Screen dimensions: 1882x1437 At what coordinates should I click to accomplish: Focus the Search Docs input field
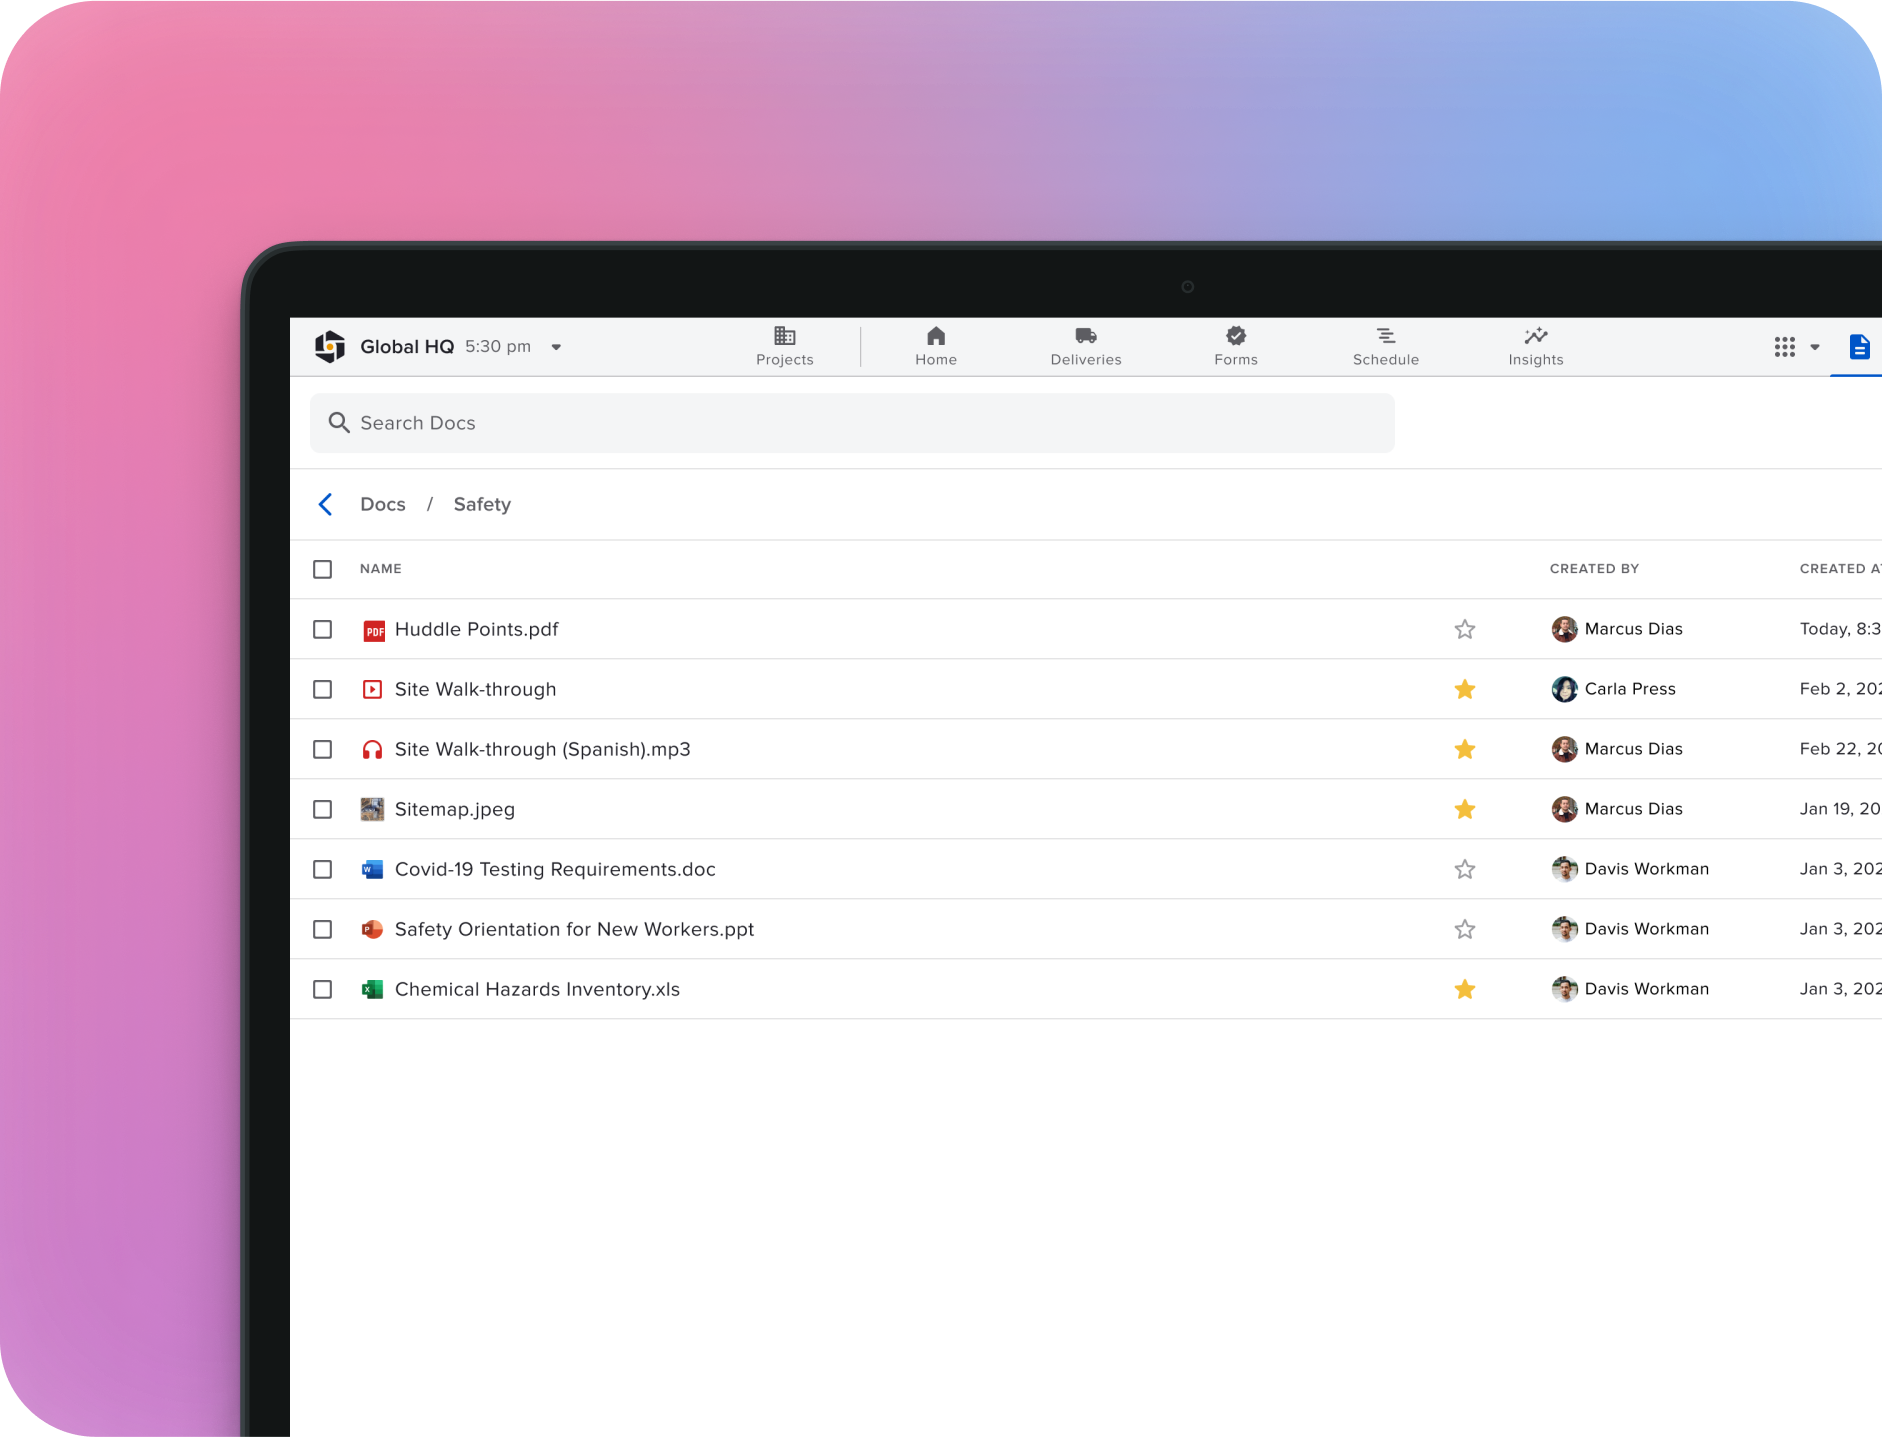[852, 423]
